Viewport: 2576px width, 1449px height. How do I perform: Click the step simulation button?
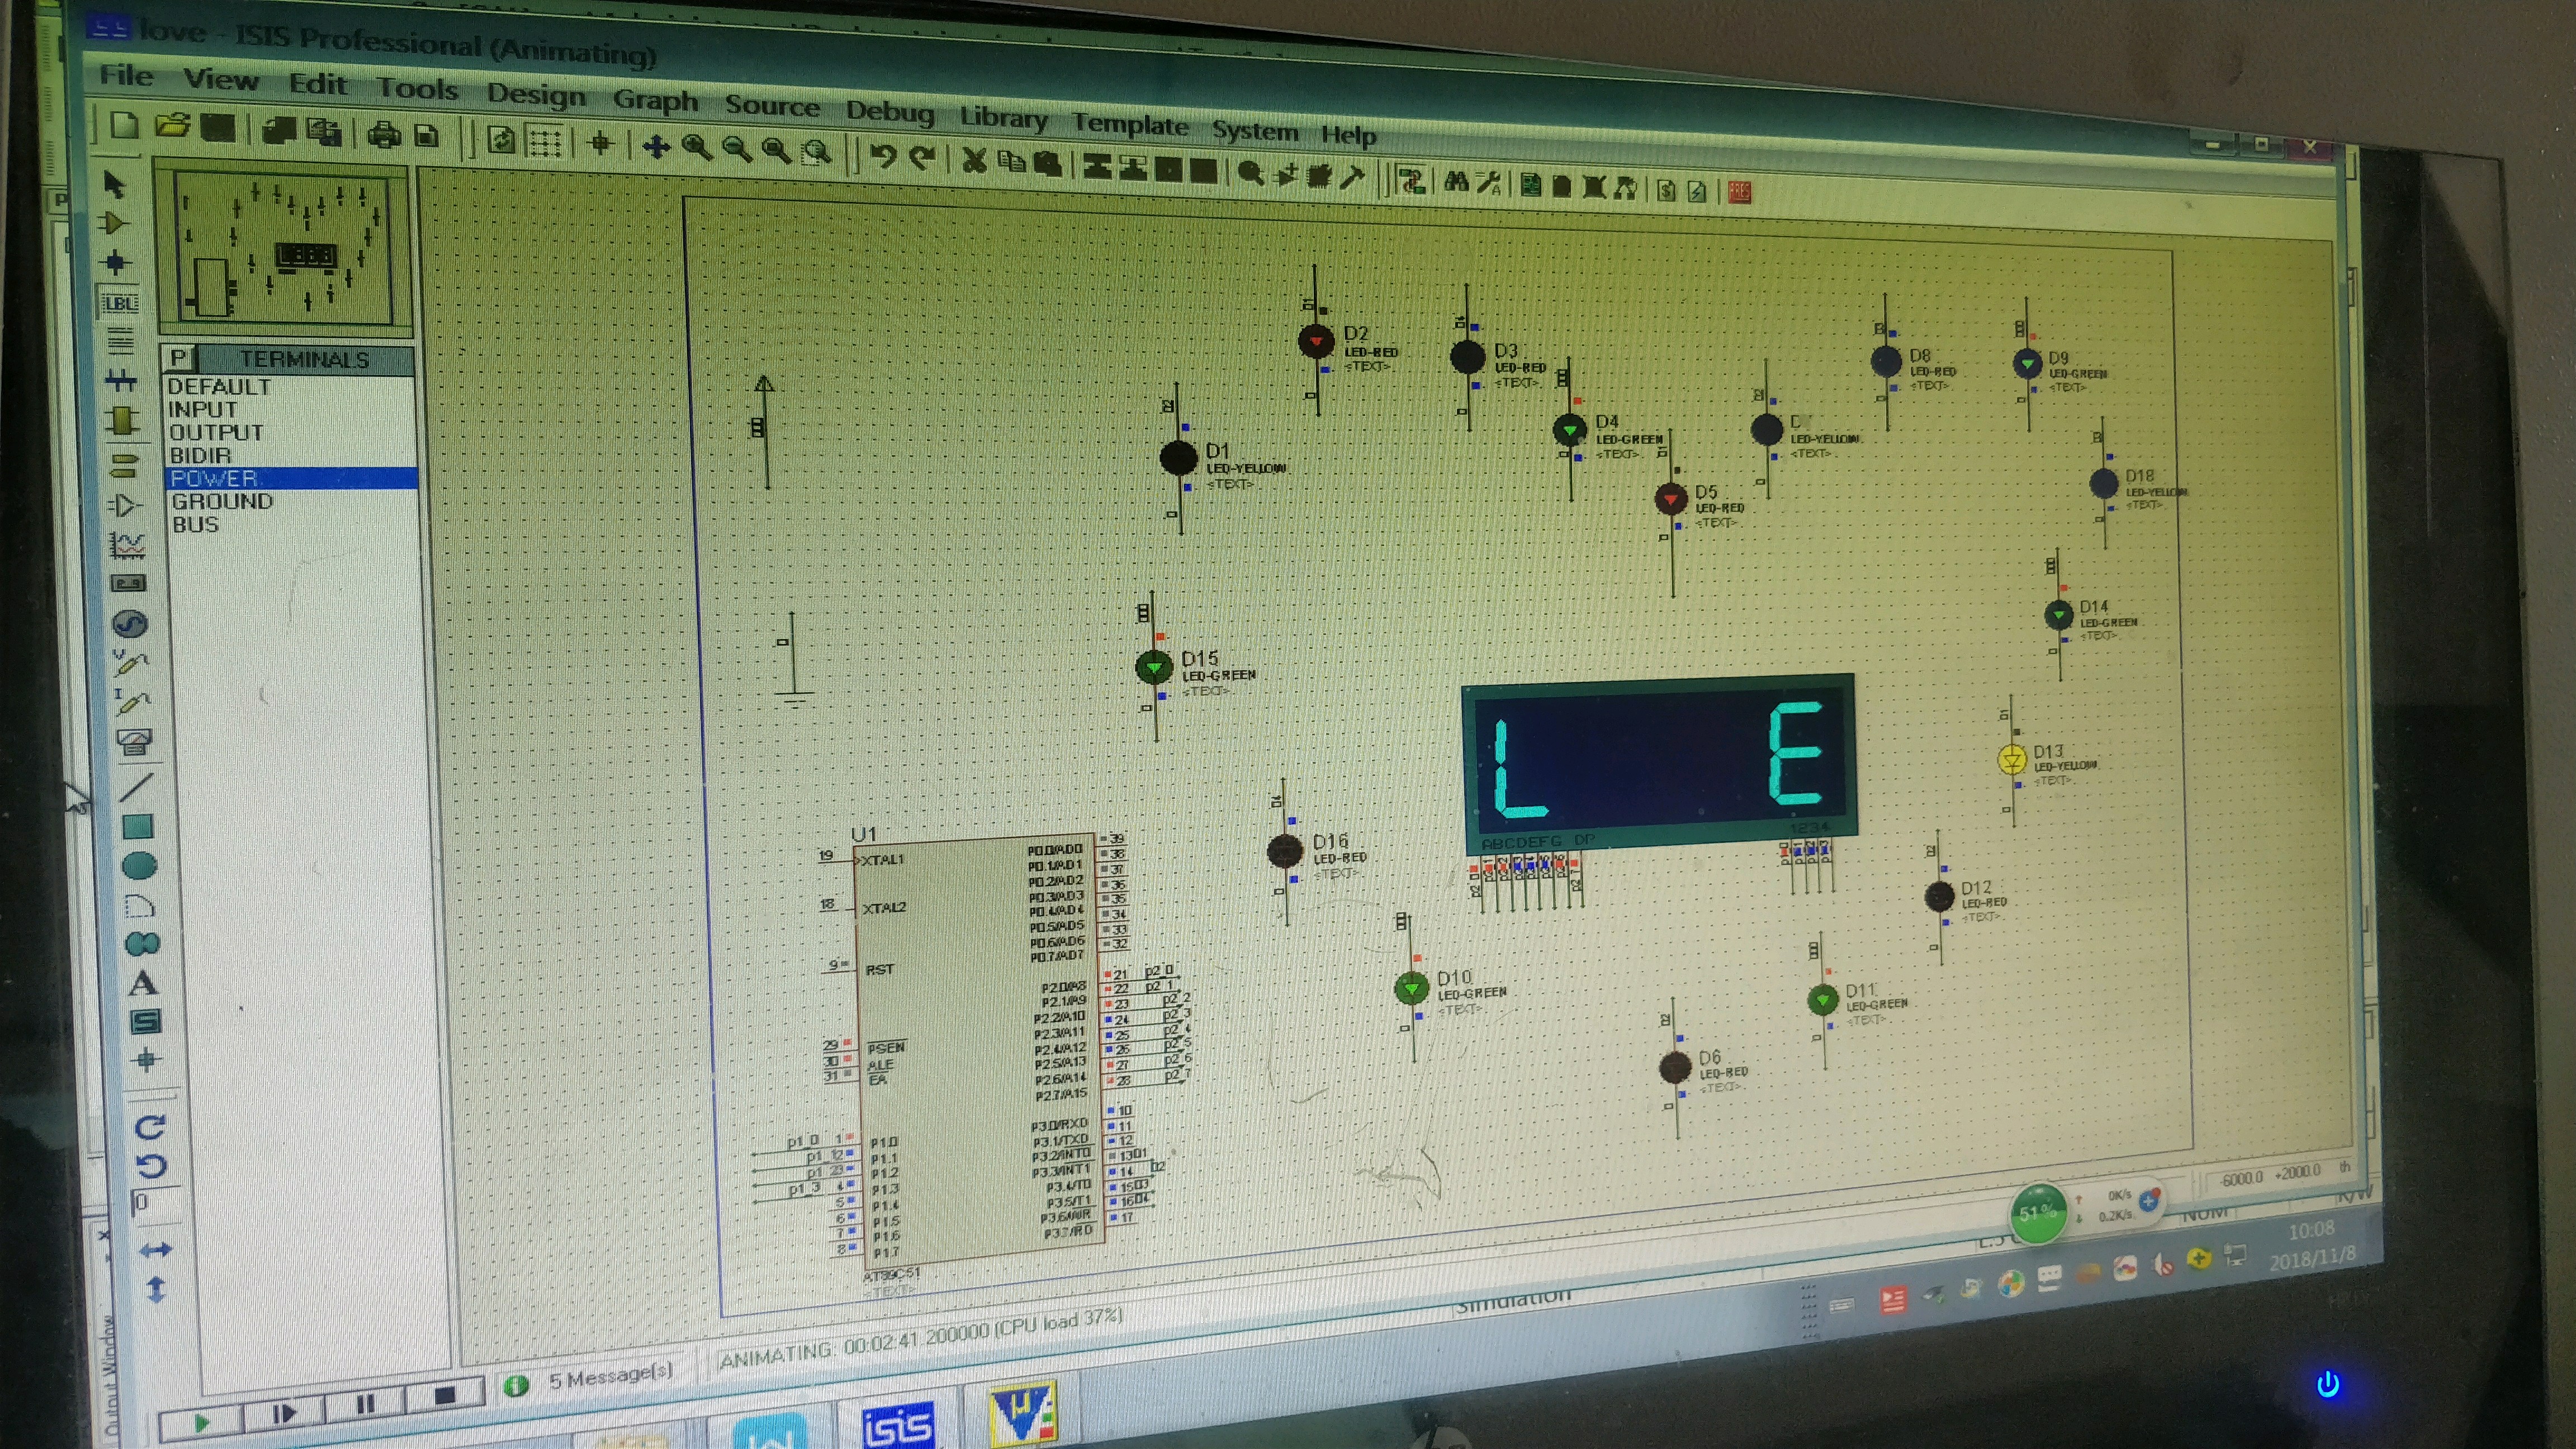(284, 1414)
